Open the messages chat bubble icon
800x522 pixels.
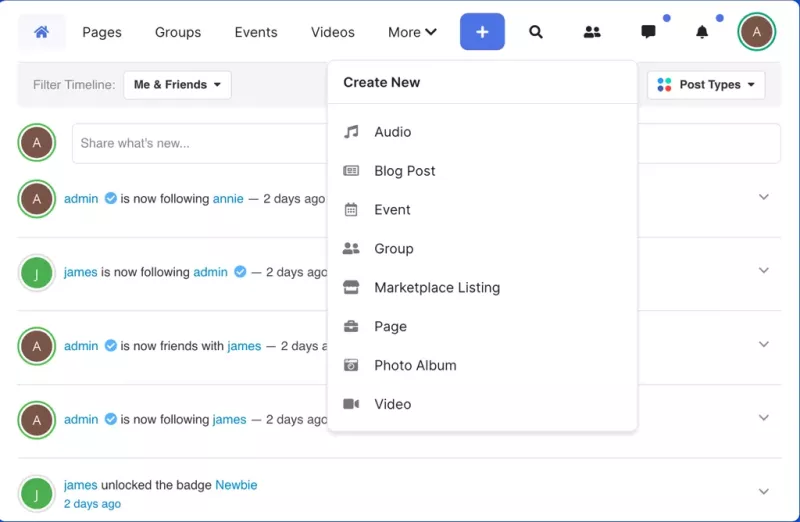click(x=648, y=32)
